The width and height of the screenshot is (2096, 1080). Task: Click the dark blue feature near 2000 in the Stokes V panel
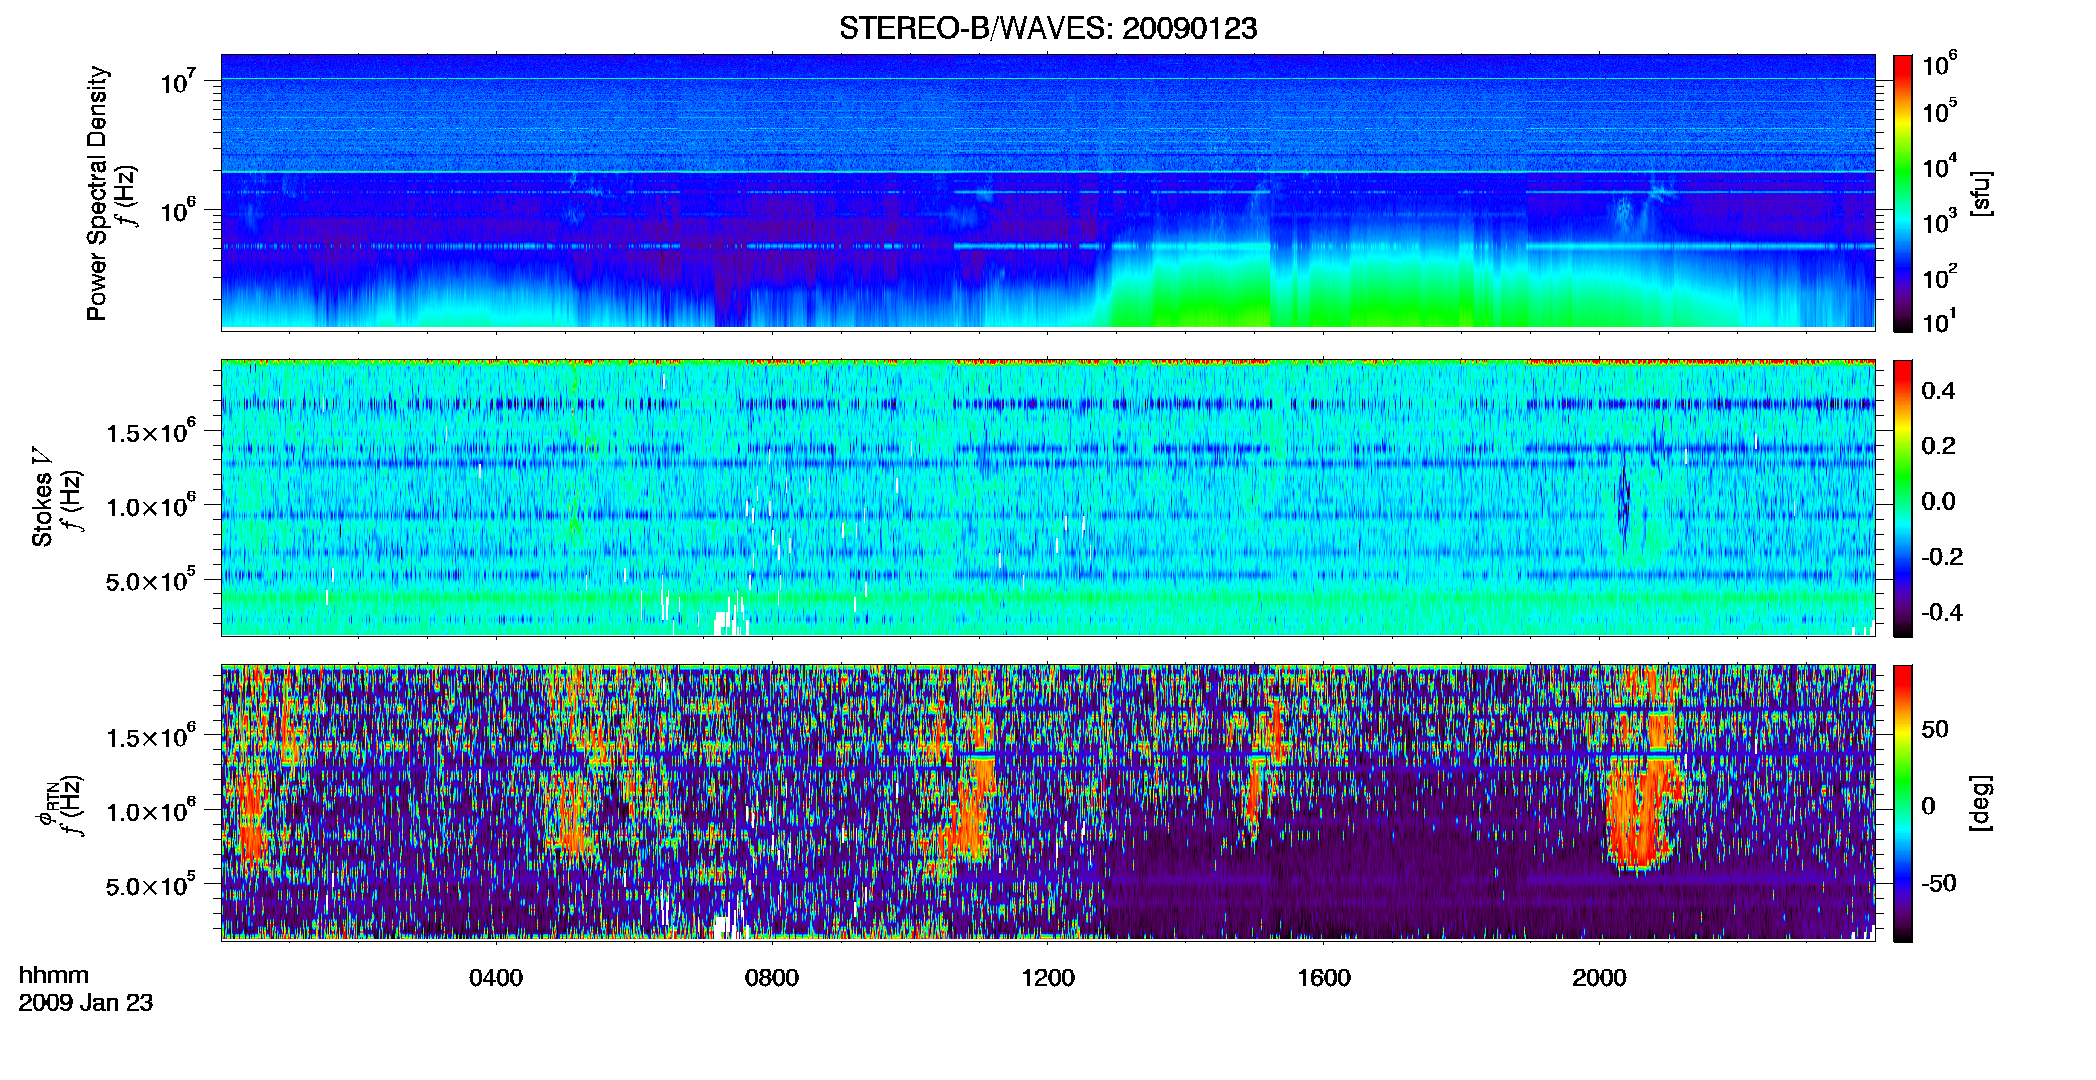[x=1623, y=500]
